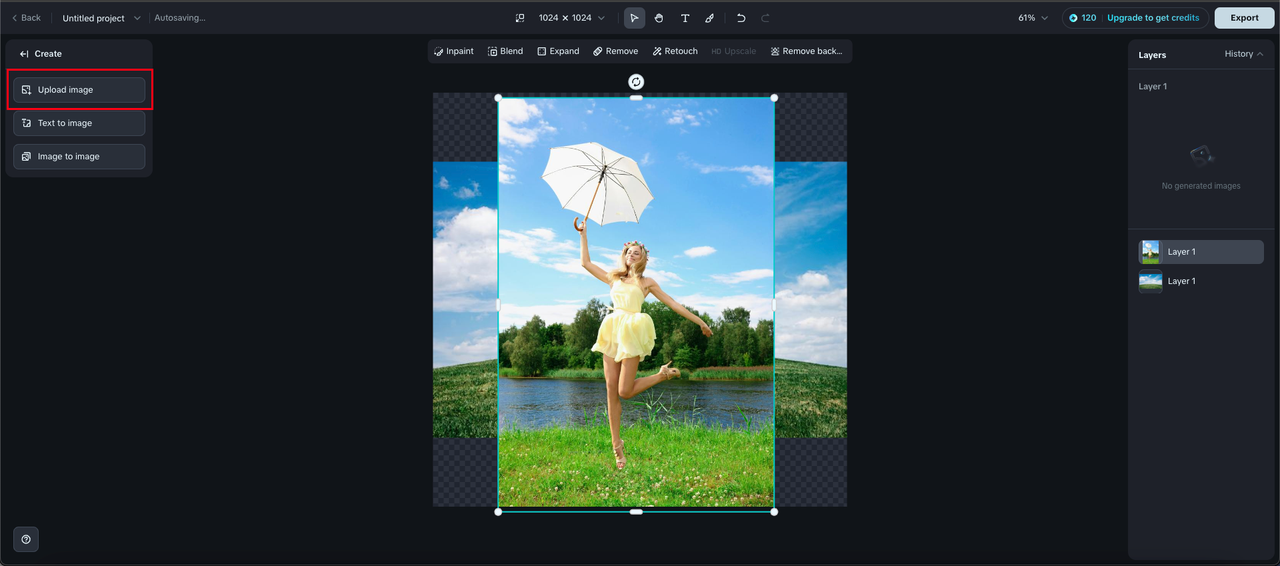
Task: Click the woman photo layer thumbnail
Action: (1151, 252)
